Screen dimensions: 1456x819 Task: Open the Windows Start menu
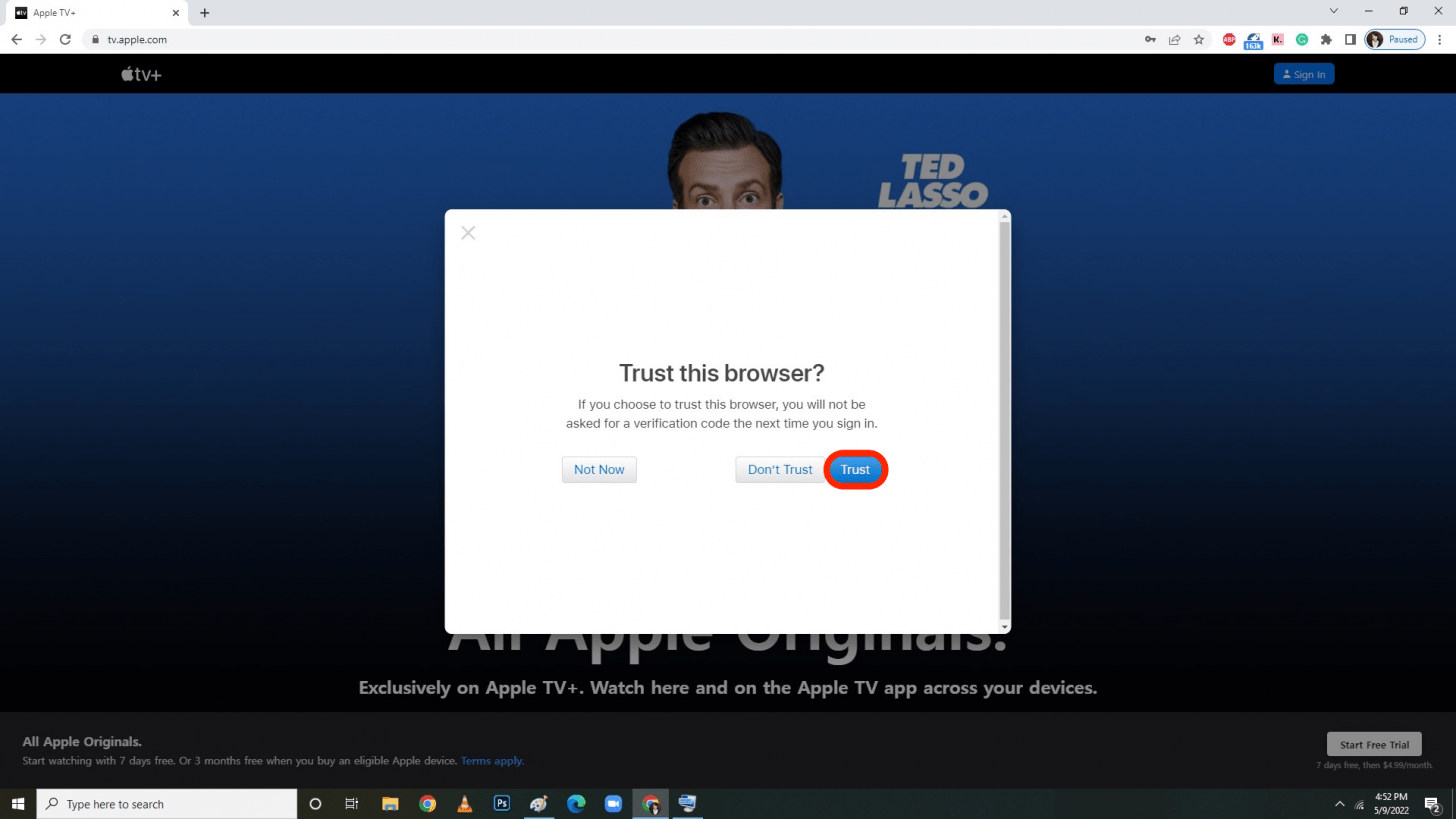[x=18, y=804]
